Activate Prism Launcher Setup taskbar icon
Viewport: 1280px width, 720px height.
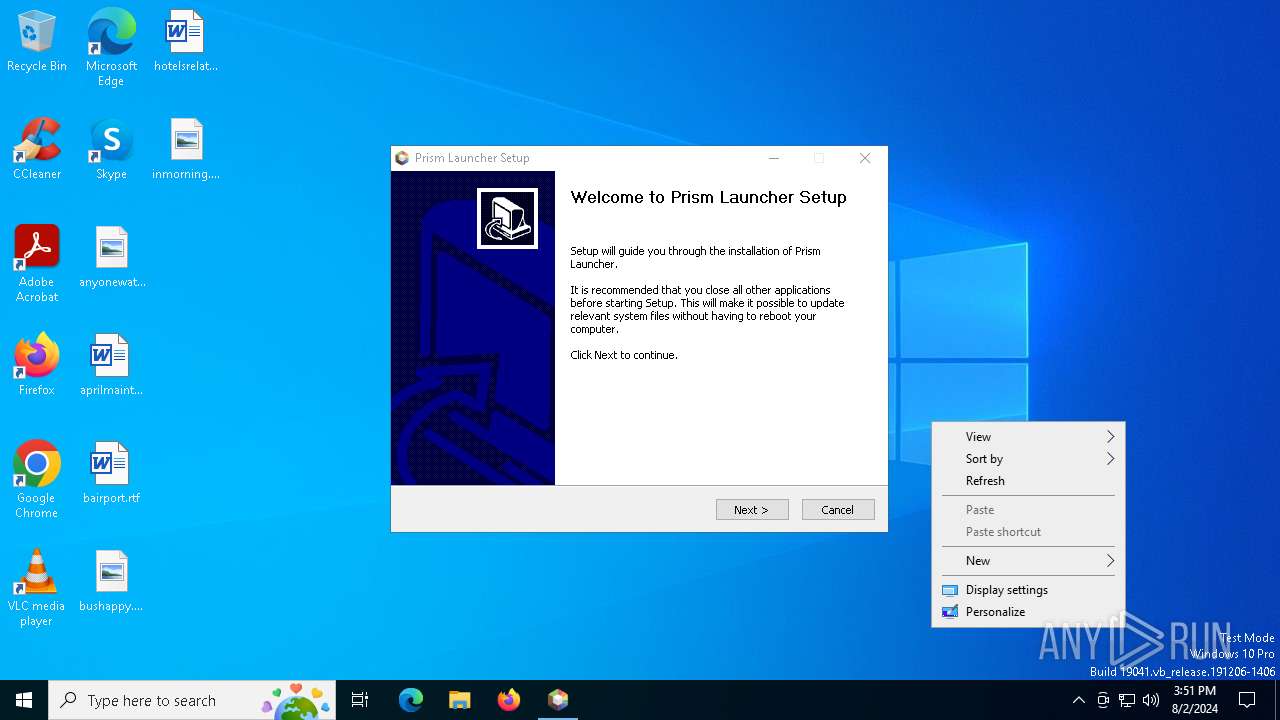[558, 700]
